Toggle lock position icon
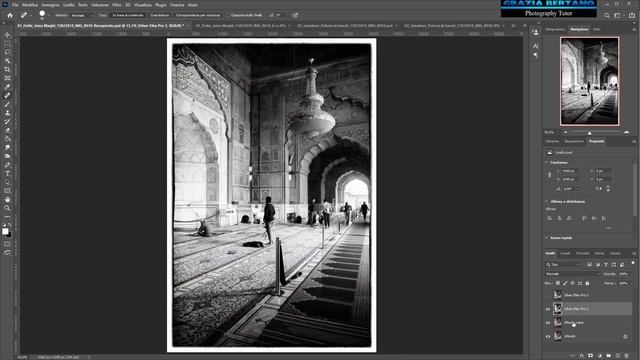Image resolution: width=640 pixels, height=360 pixels. click(x=572, y=283)
